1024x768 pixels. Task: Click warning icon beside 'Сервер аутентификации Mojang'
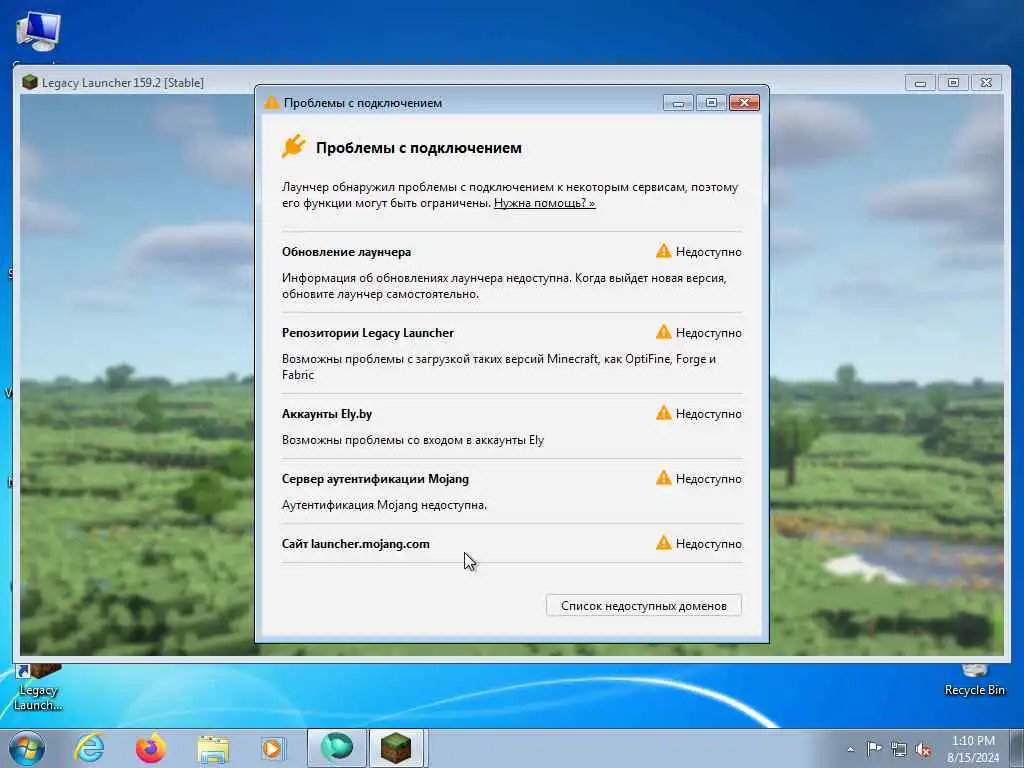tap(663, 479)
